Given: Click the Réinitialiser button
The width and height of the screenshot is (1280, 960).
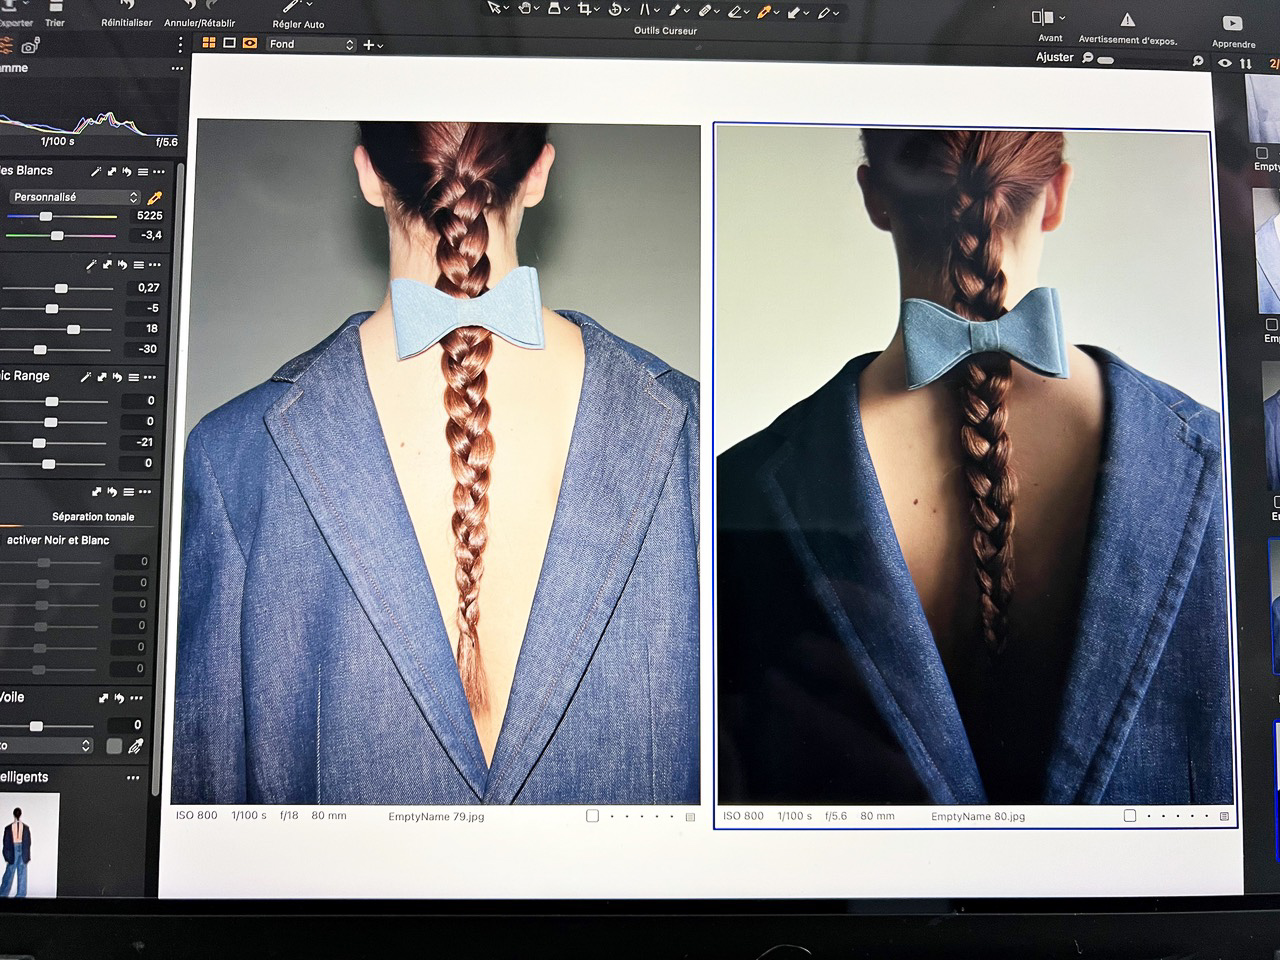Looking at the screenshot, I should coord(127,14).
